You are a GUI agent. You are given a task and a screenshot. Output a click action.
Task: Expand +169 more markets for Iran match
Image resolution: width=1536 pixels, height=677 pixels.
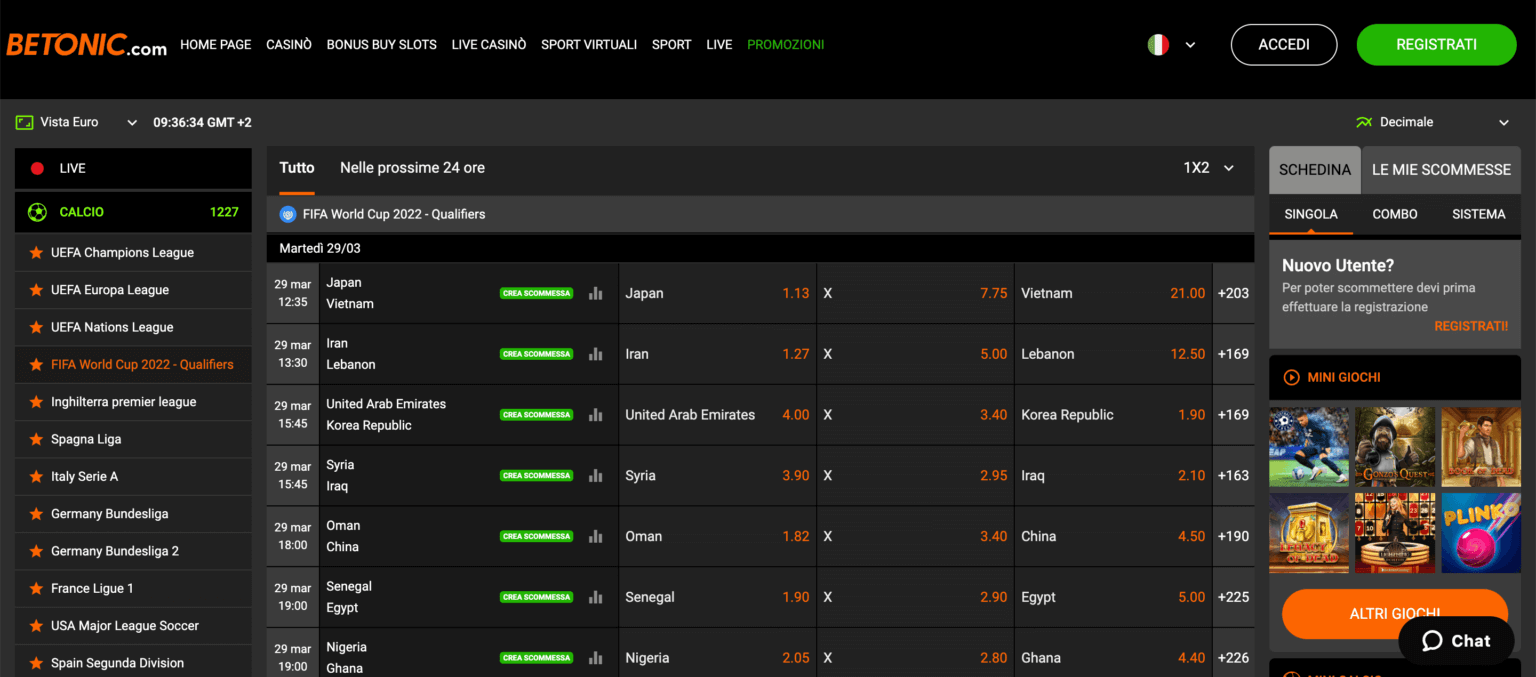[x=1233, y=354]
